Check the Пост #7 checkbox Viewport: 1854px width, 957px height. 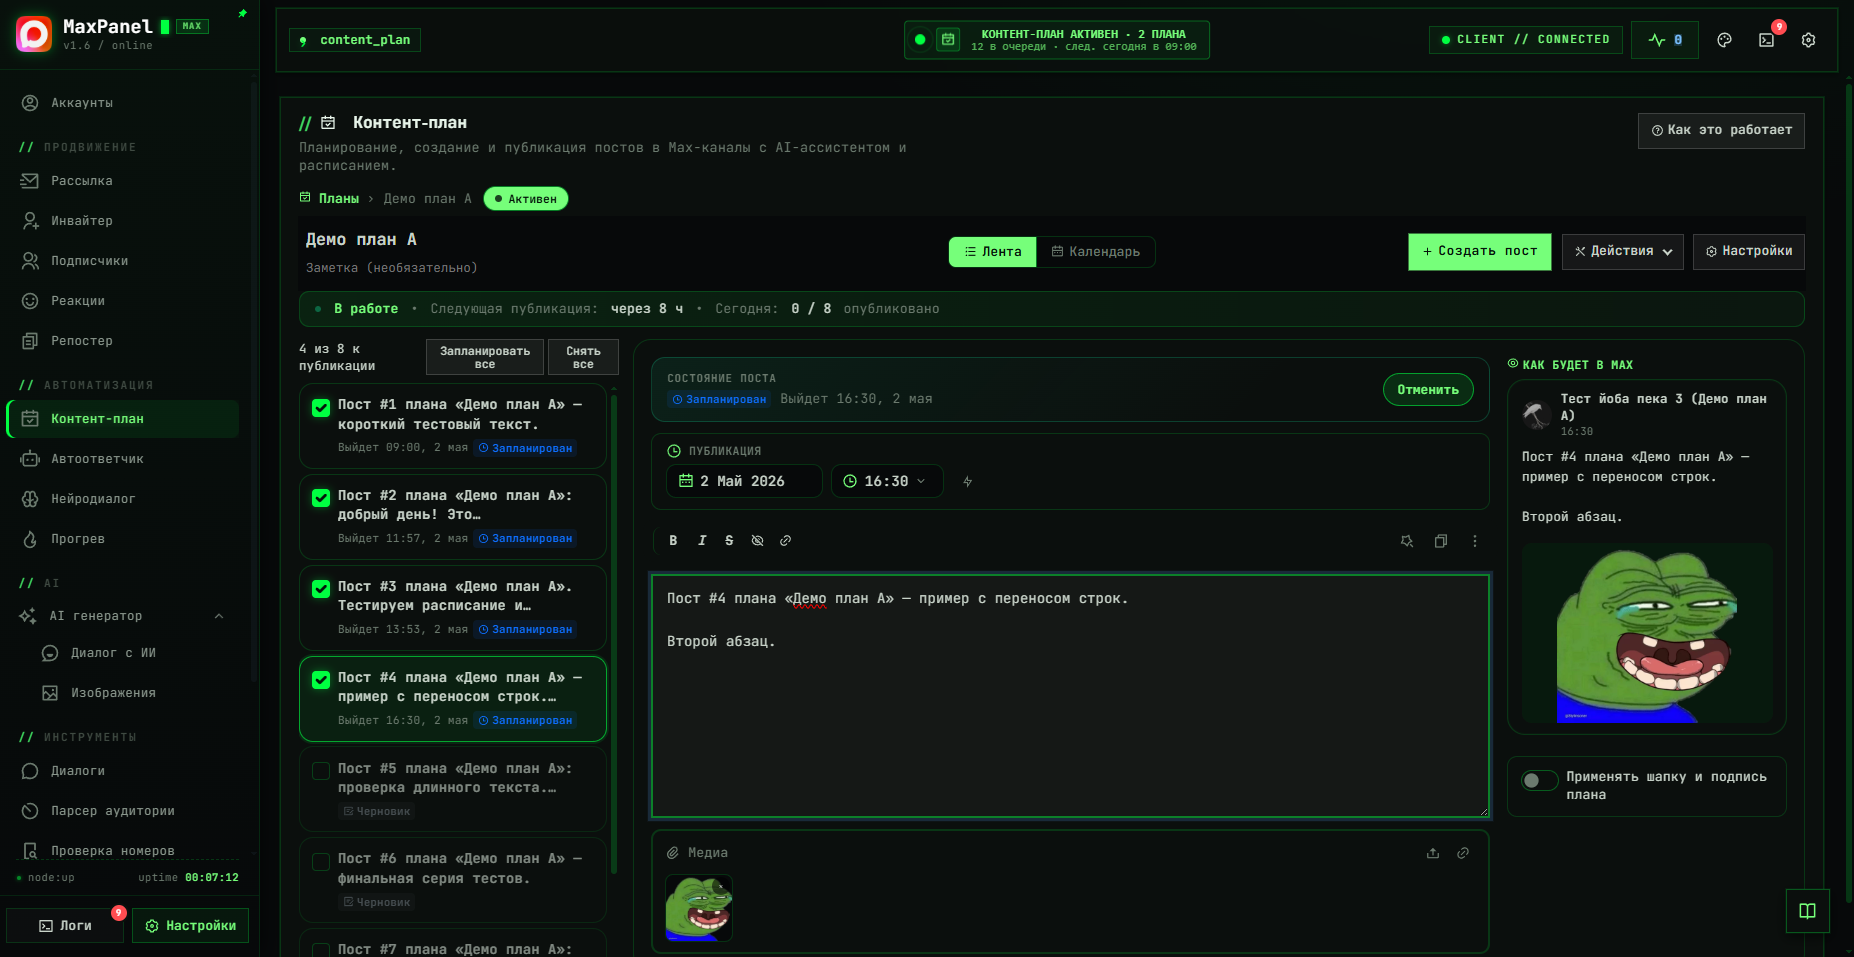click(x=321, y=950)
